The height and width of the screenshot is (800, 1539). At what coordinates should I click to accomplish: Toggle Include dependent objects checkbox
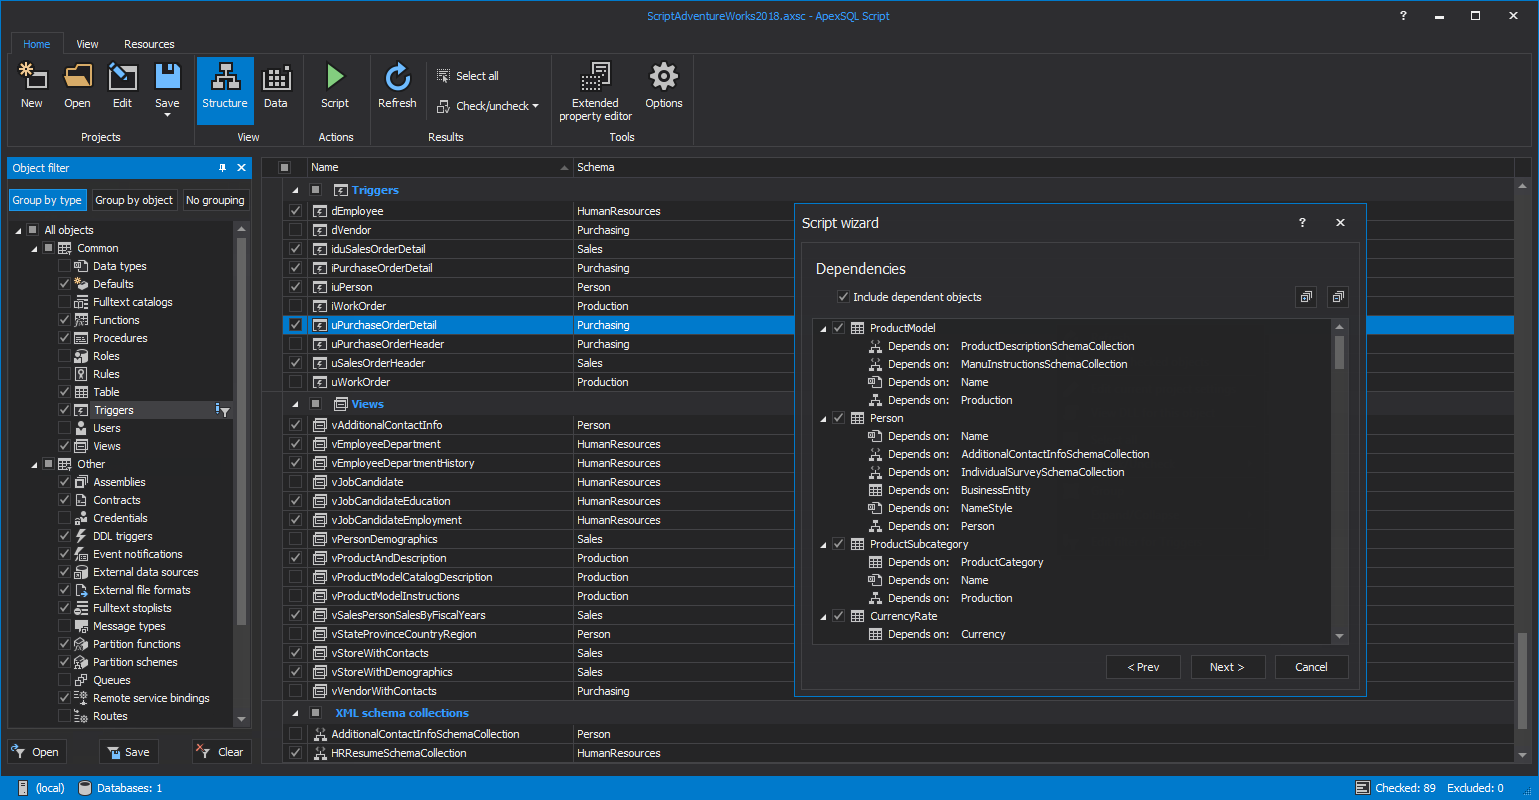pyautogui.click(x=843, y=297)
